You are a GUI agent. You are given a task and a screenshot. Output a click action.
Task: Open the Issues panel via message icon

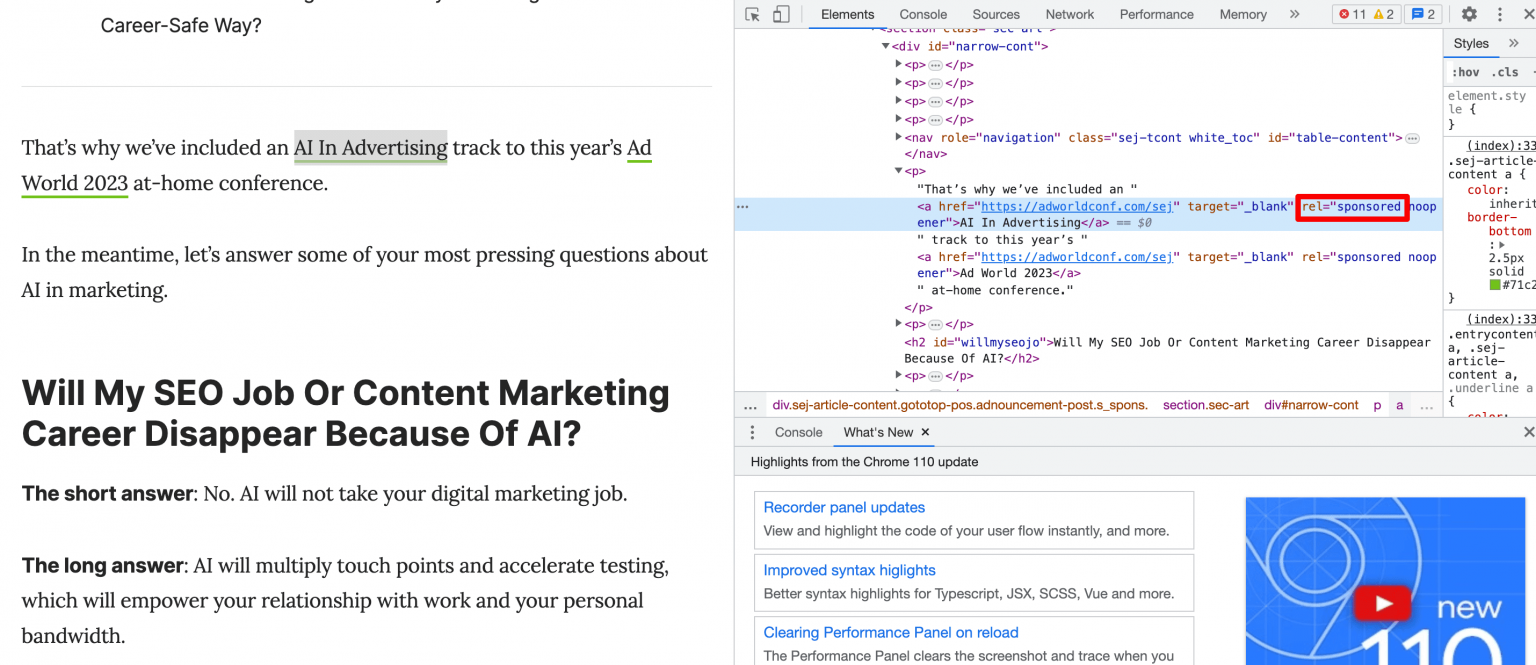(1423, 14)
